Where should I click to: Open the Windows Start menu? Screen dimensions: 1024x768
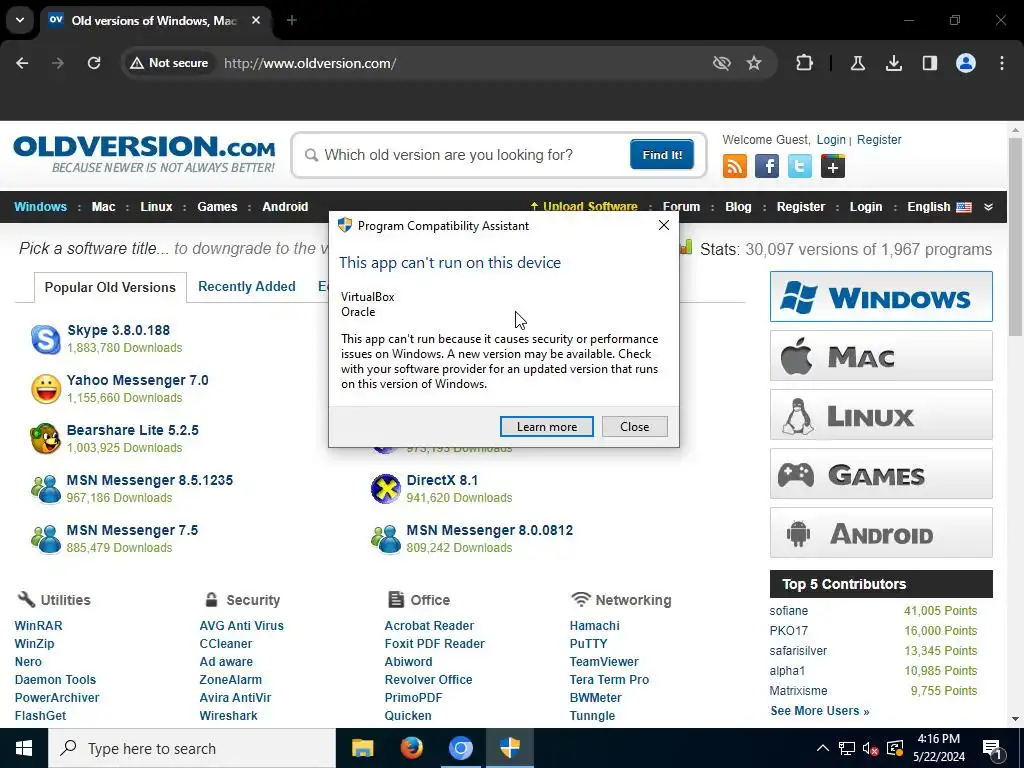24,748
